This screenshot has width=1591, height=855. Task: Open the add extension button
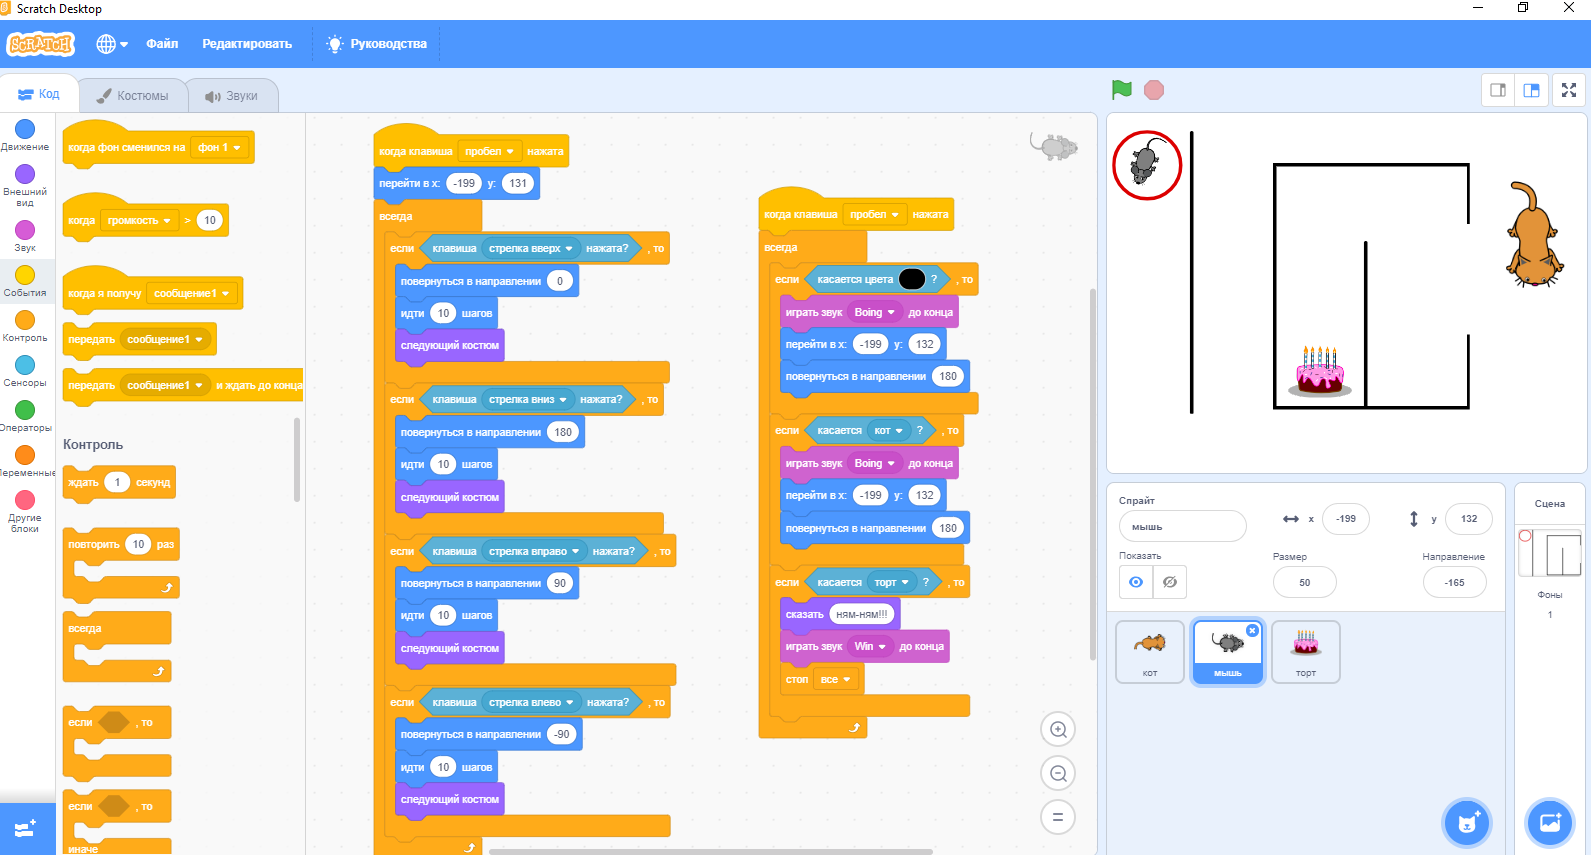coord(26,828)
